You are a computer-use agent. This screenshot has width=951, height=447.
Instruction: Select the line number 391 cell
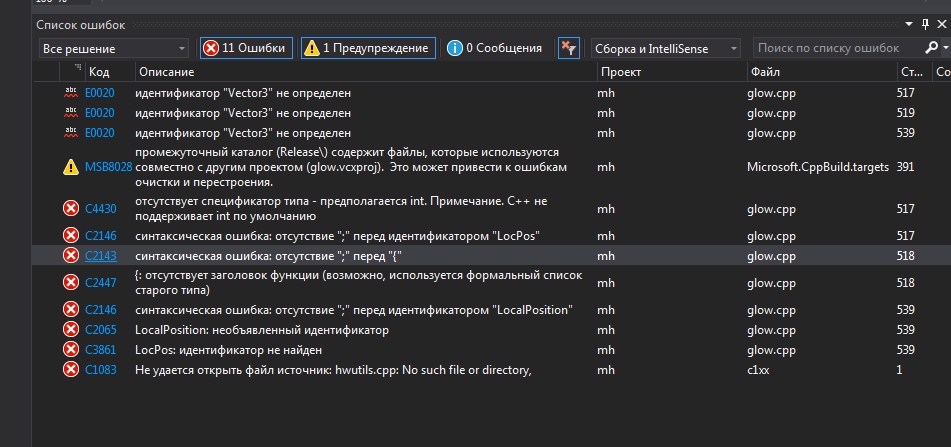(906, 167)
